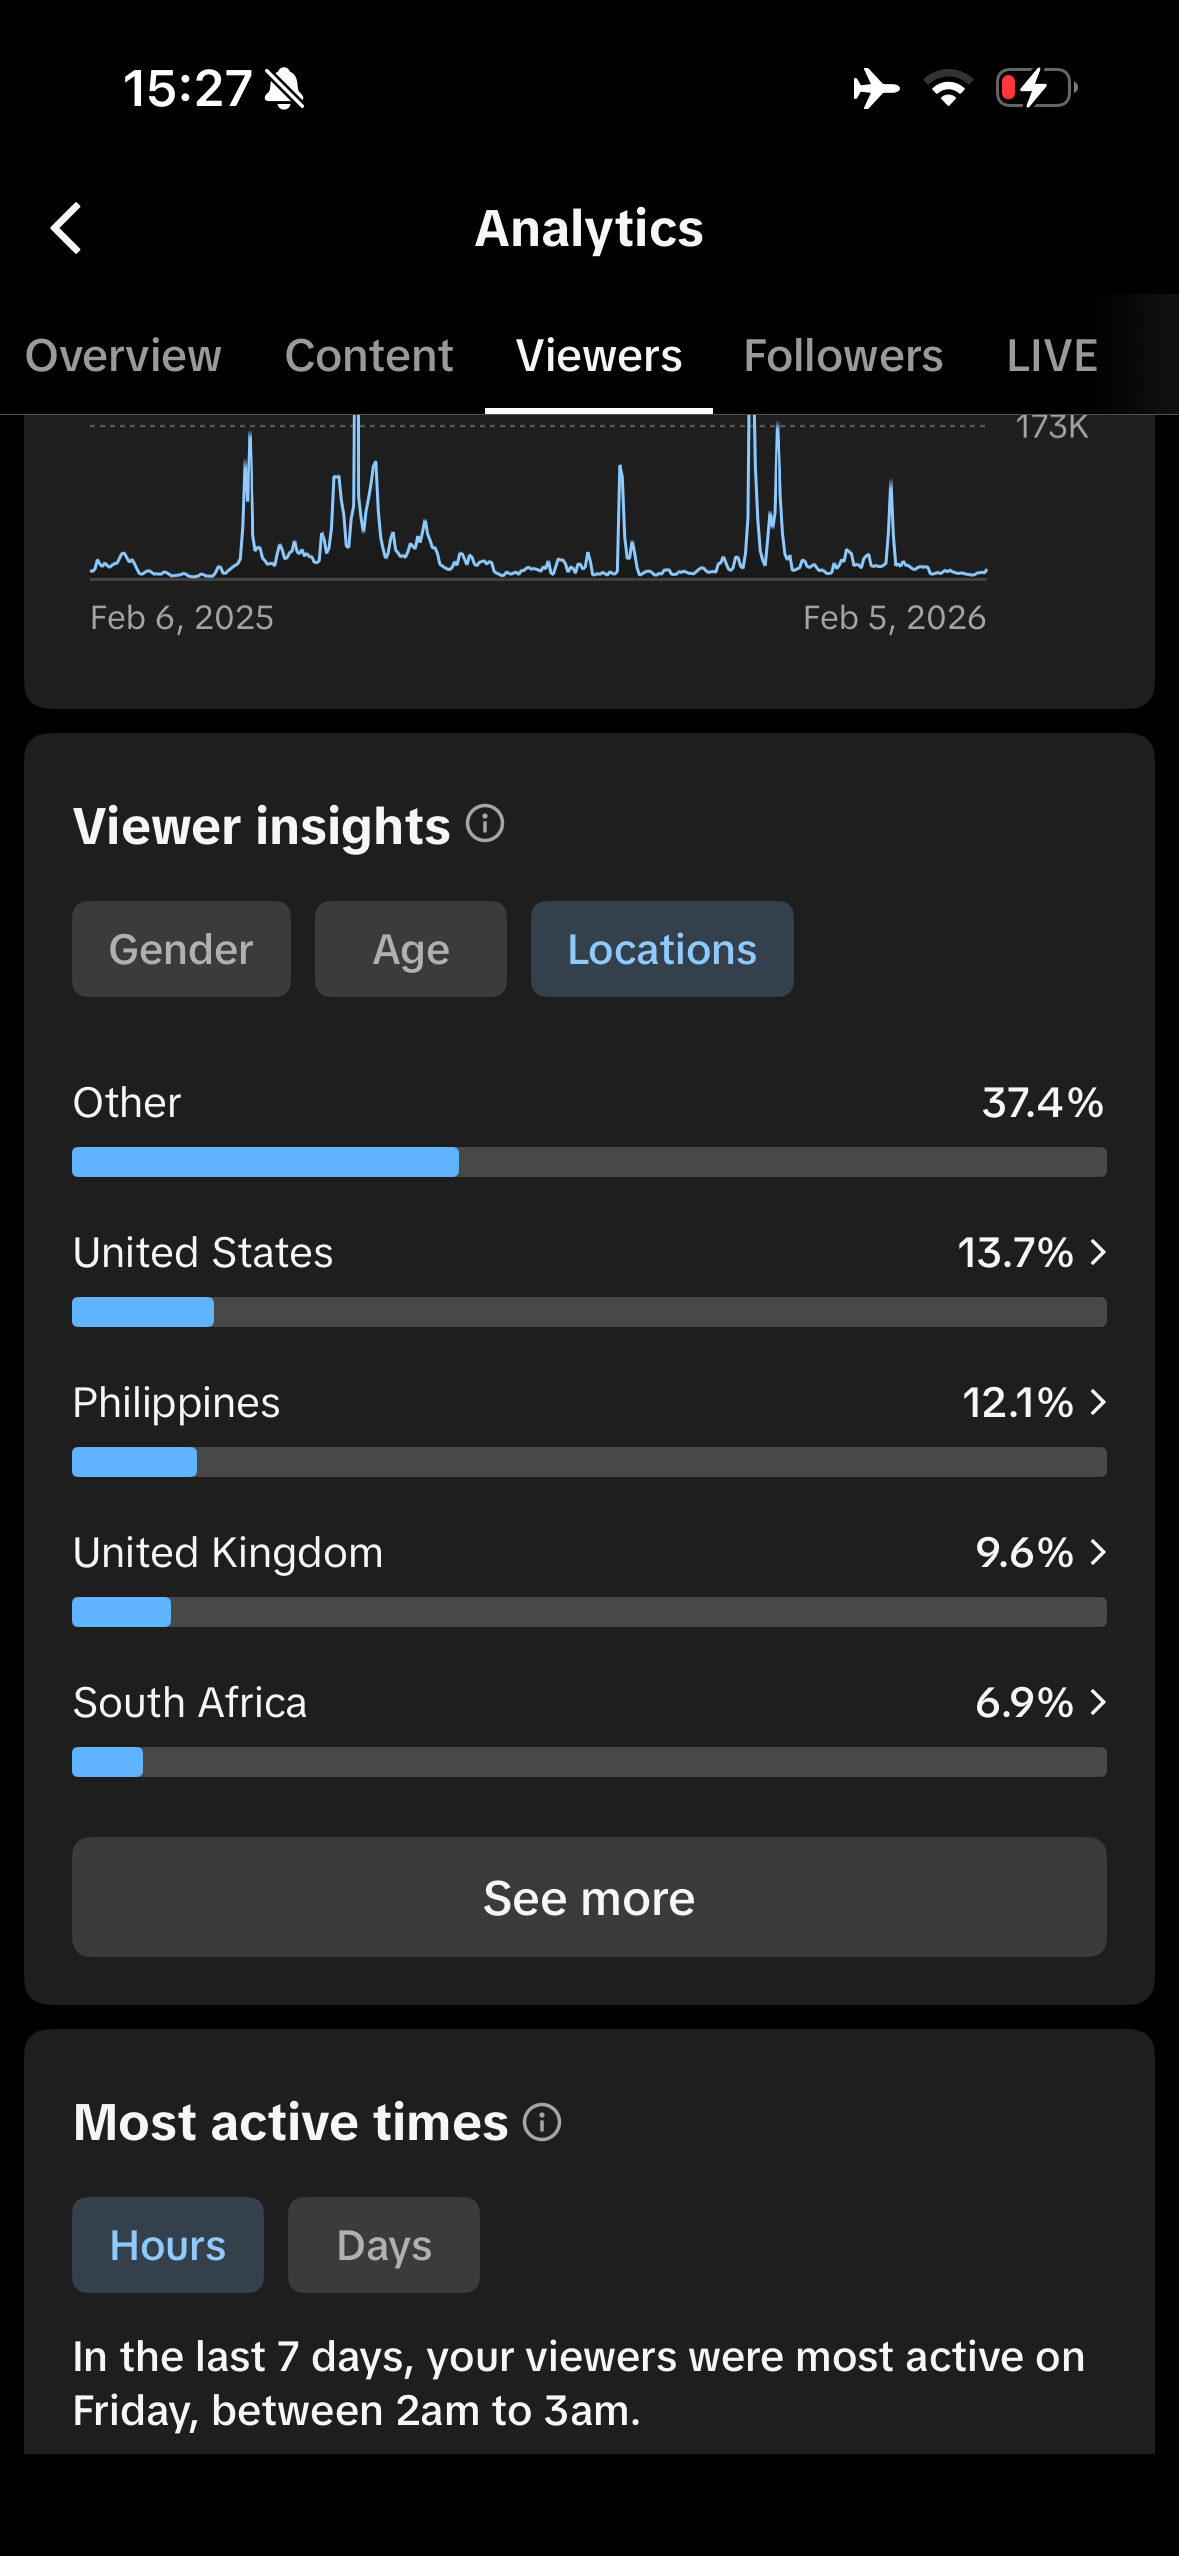This screenshot has width=1179, height=2556.
Task: Switch active times to Days
Action: (x=384, y=2245)
